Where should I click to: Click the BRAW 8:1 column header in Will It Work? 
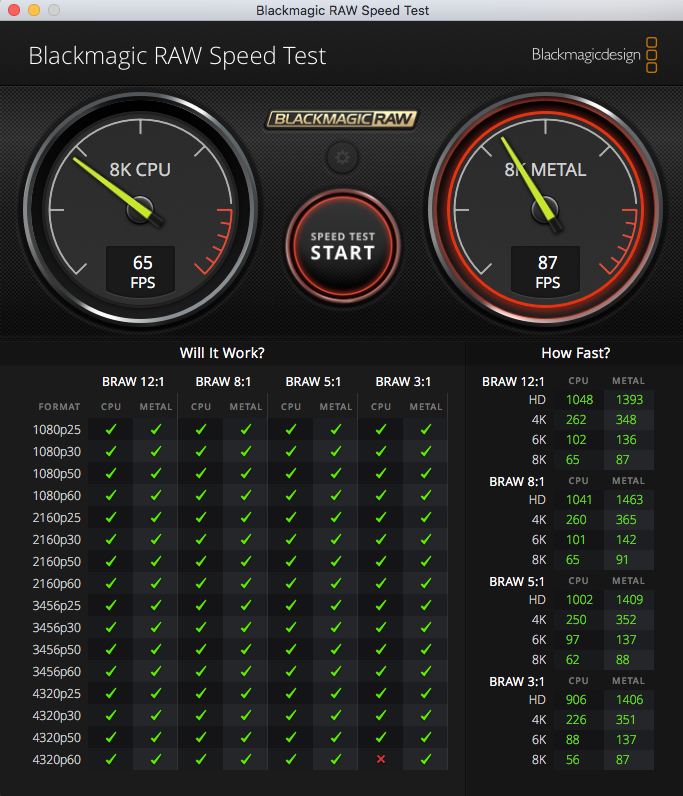[x=223, y=382]
